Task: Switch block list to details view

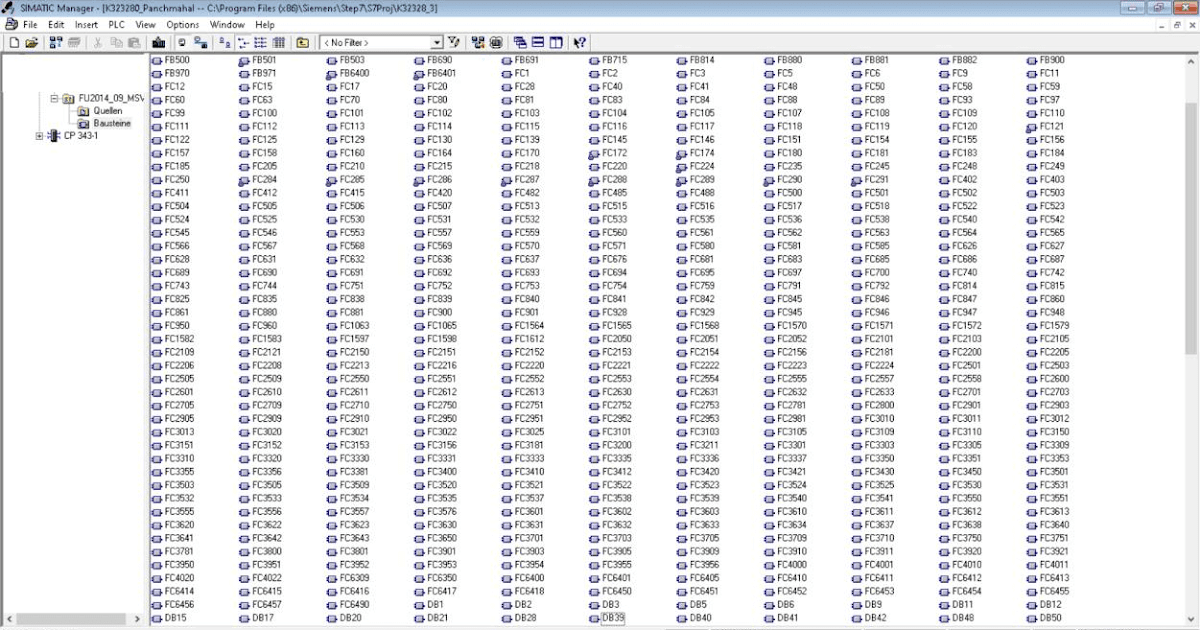Action: click(278, 42)
